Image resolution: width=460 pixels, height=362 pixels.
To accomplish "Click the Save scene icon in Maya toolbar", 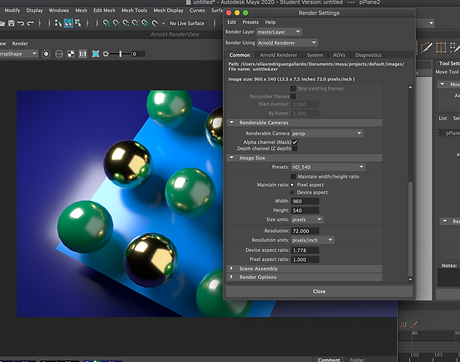I will coord(11,23).
